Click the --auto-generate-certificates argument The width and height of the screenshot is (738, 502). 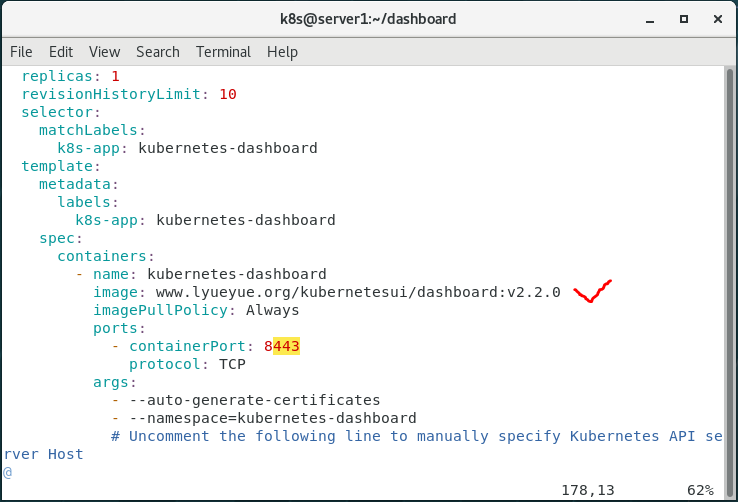tap(255, 400)
